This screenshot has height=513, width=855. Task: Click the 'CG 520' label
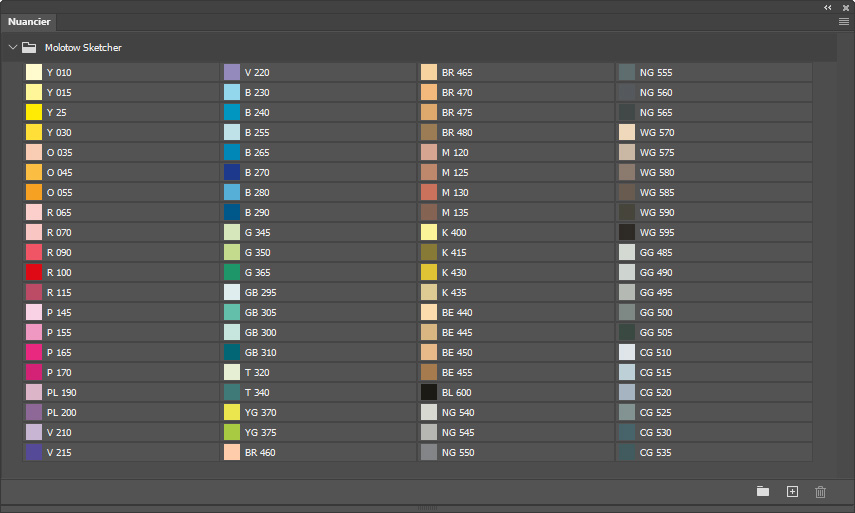click(x=655, y=393)
